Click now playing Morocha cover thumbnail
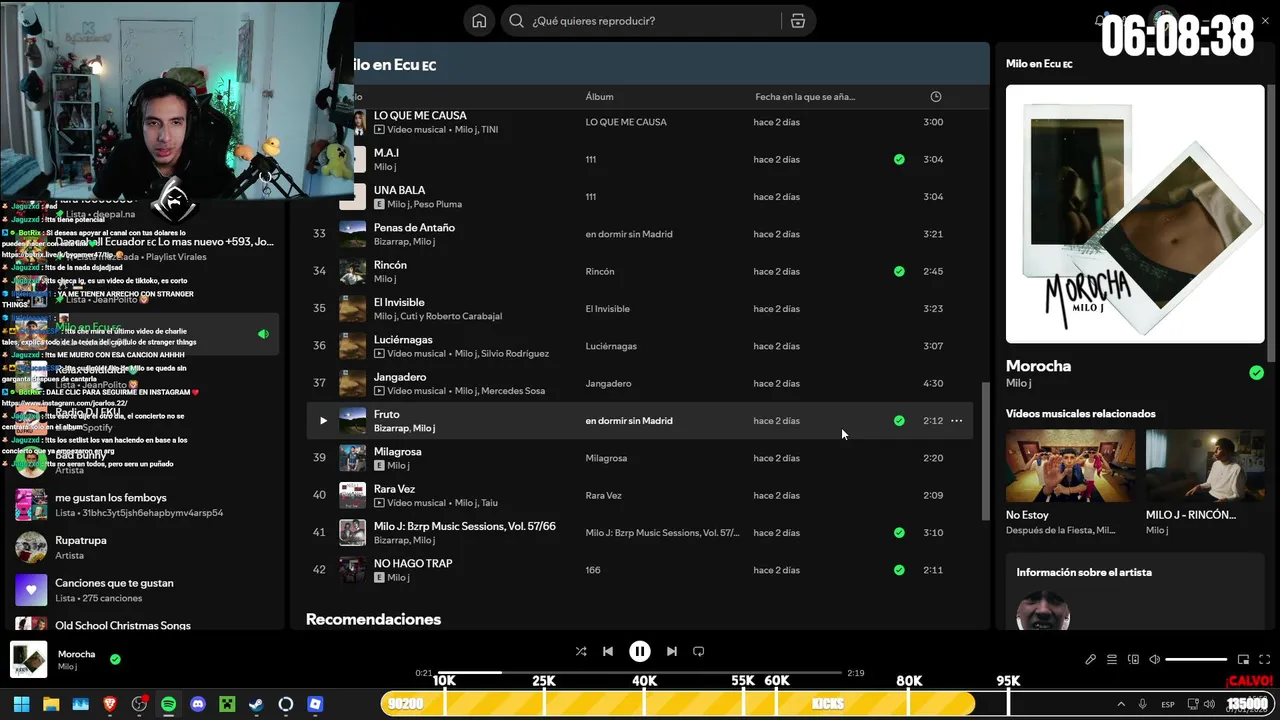 (29, 659)
